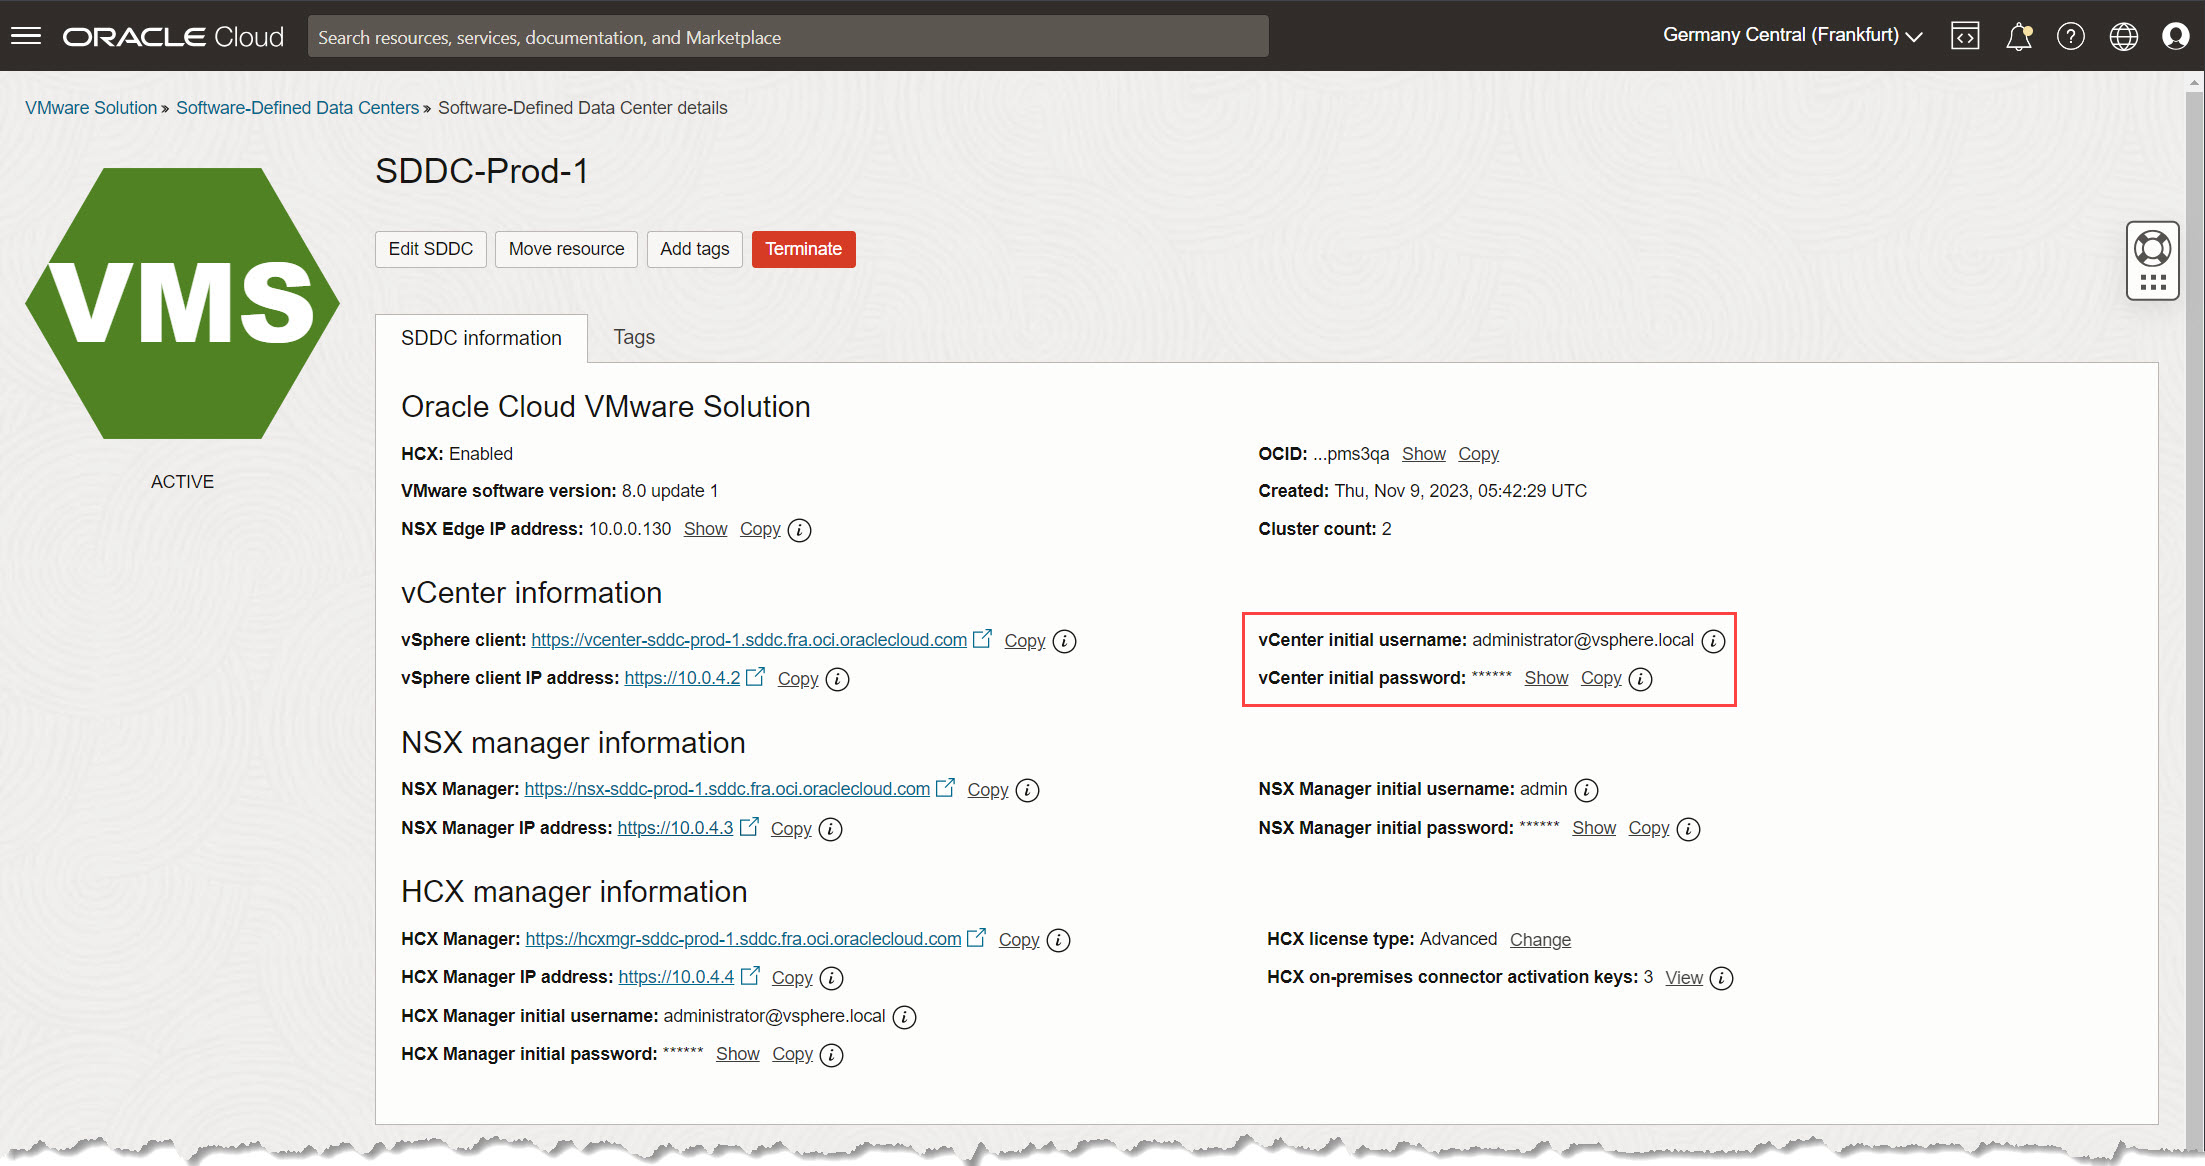Click the Add tags button

[695, 249]
